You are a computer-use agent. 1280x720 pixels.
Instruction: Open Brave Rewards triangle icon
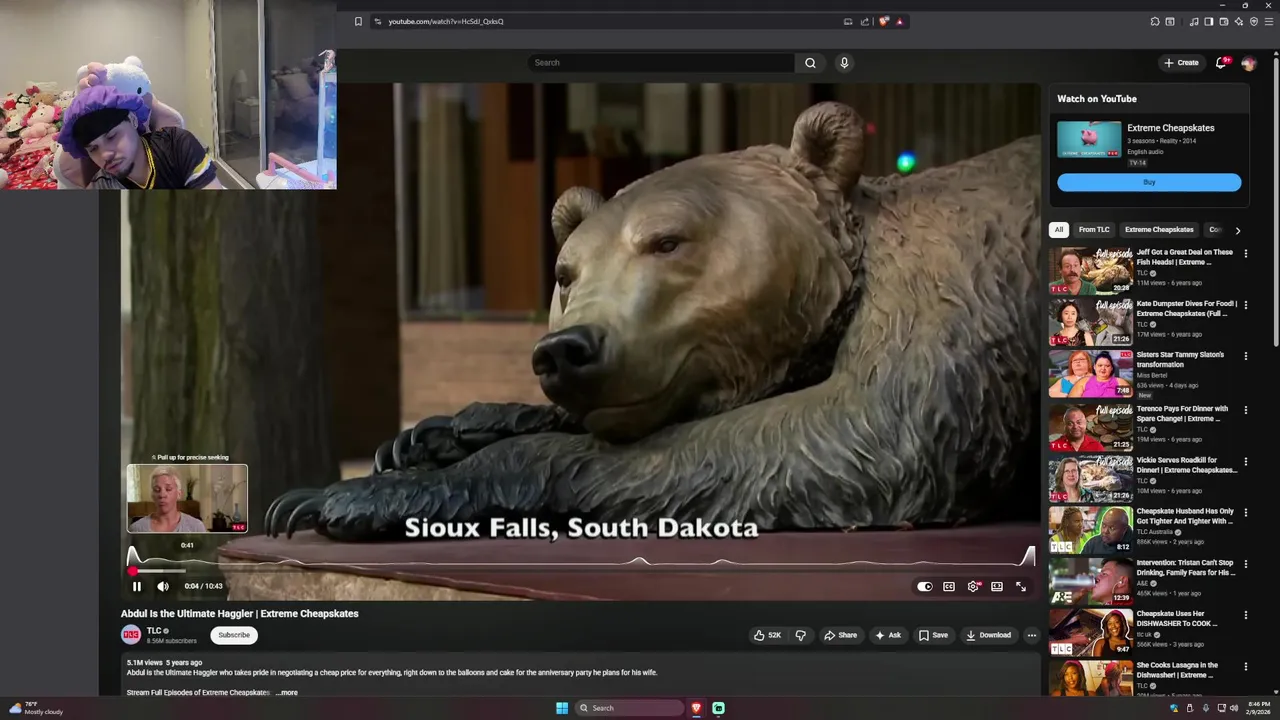pos(900,21)
